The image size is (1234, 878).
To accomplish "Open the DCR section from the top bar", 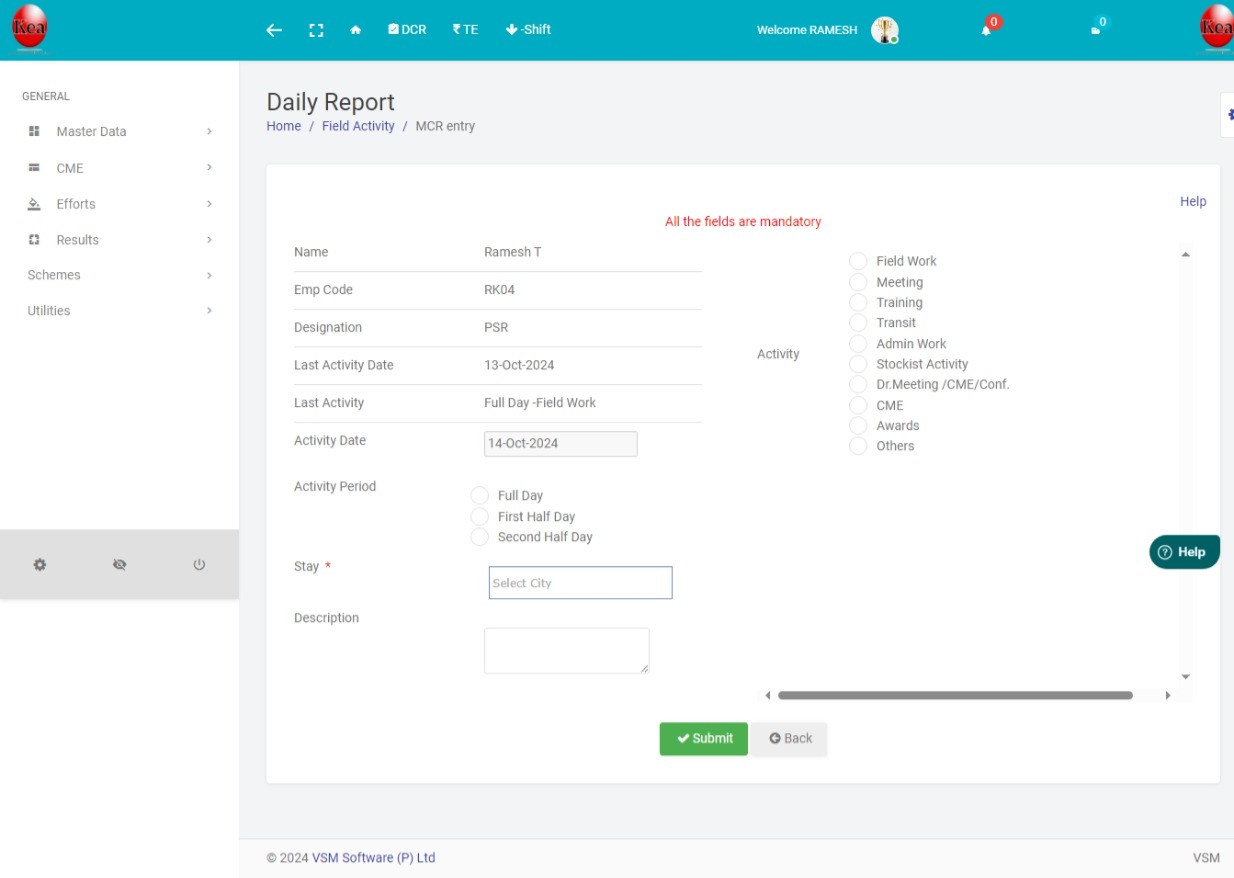I will [405, 29].
